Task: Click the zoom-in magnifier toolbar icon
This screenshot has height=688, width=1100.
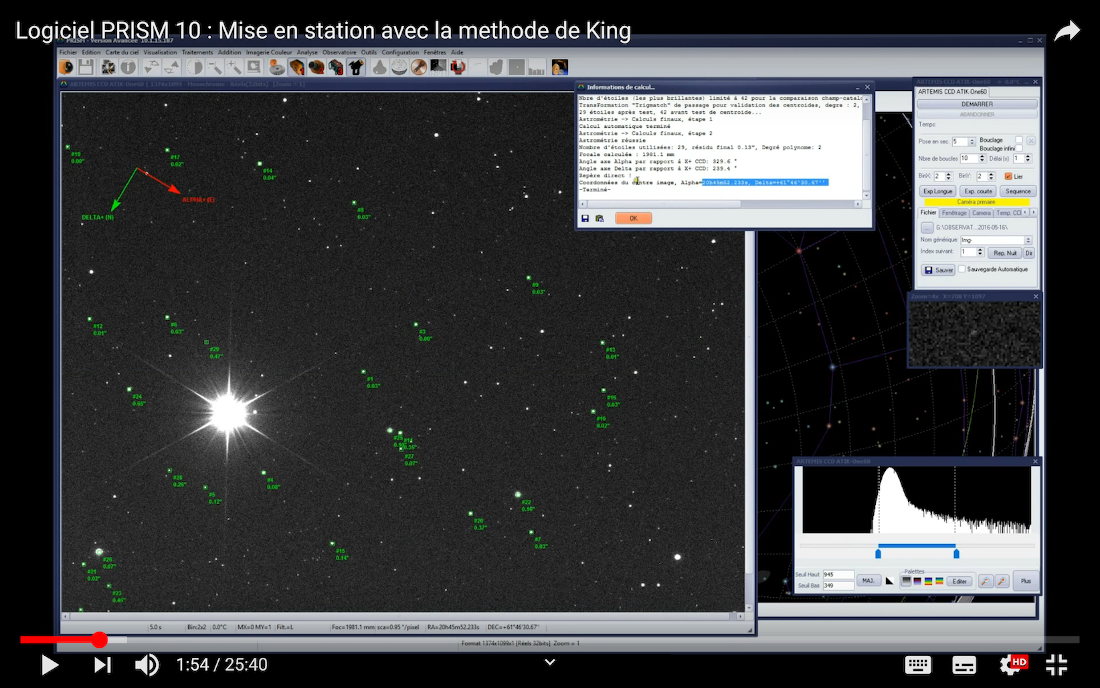Action: pos(233,67)
